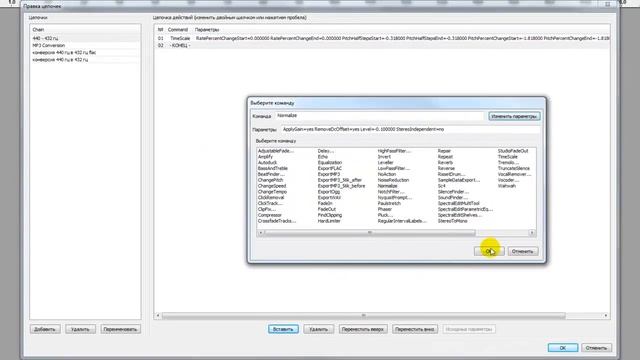Image resolution: width=640 pixels, height=360 pixels.
Task: Select BassAndTreble in the command list
Action: 273,168
